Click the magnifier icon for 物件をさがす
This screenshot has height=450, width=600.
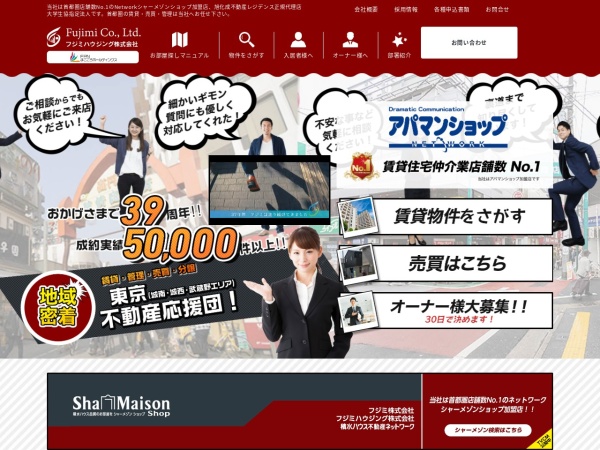(x=246, y=39)
